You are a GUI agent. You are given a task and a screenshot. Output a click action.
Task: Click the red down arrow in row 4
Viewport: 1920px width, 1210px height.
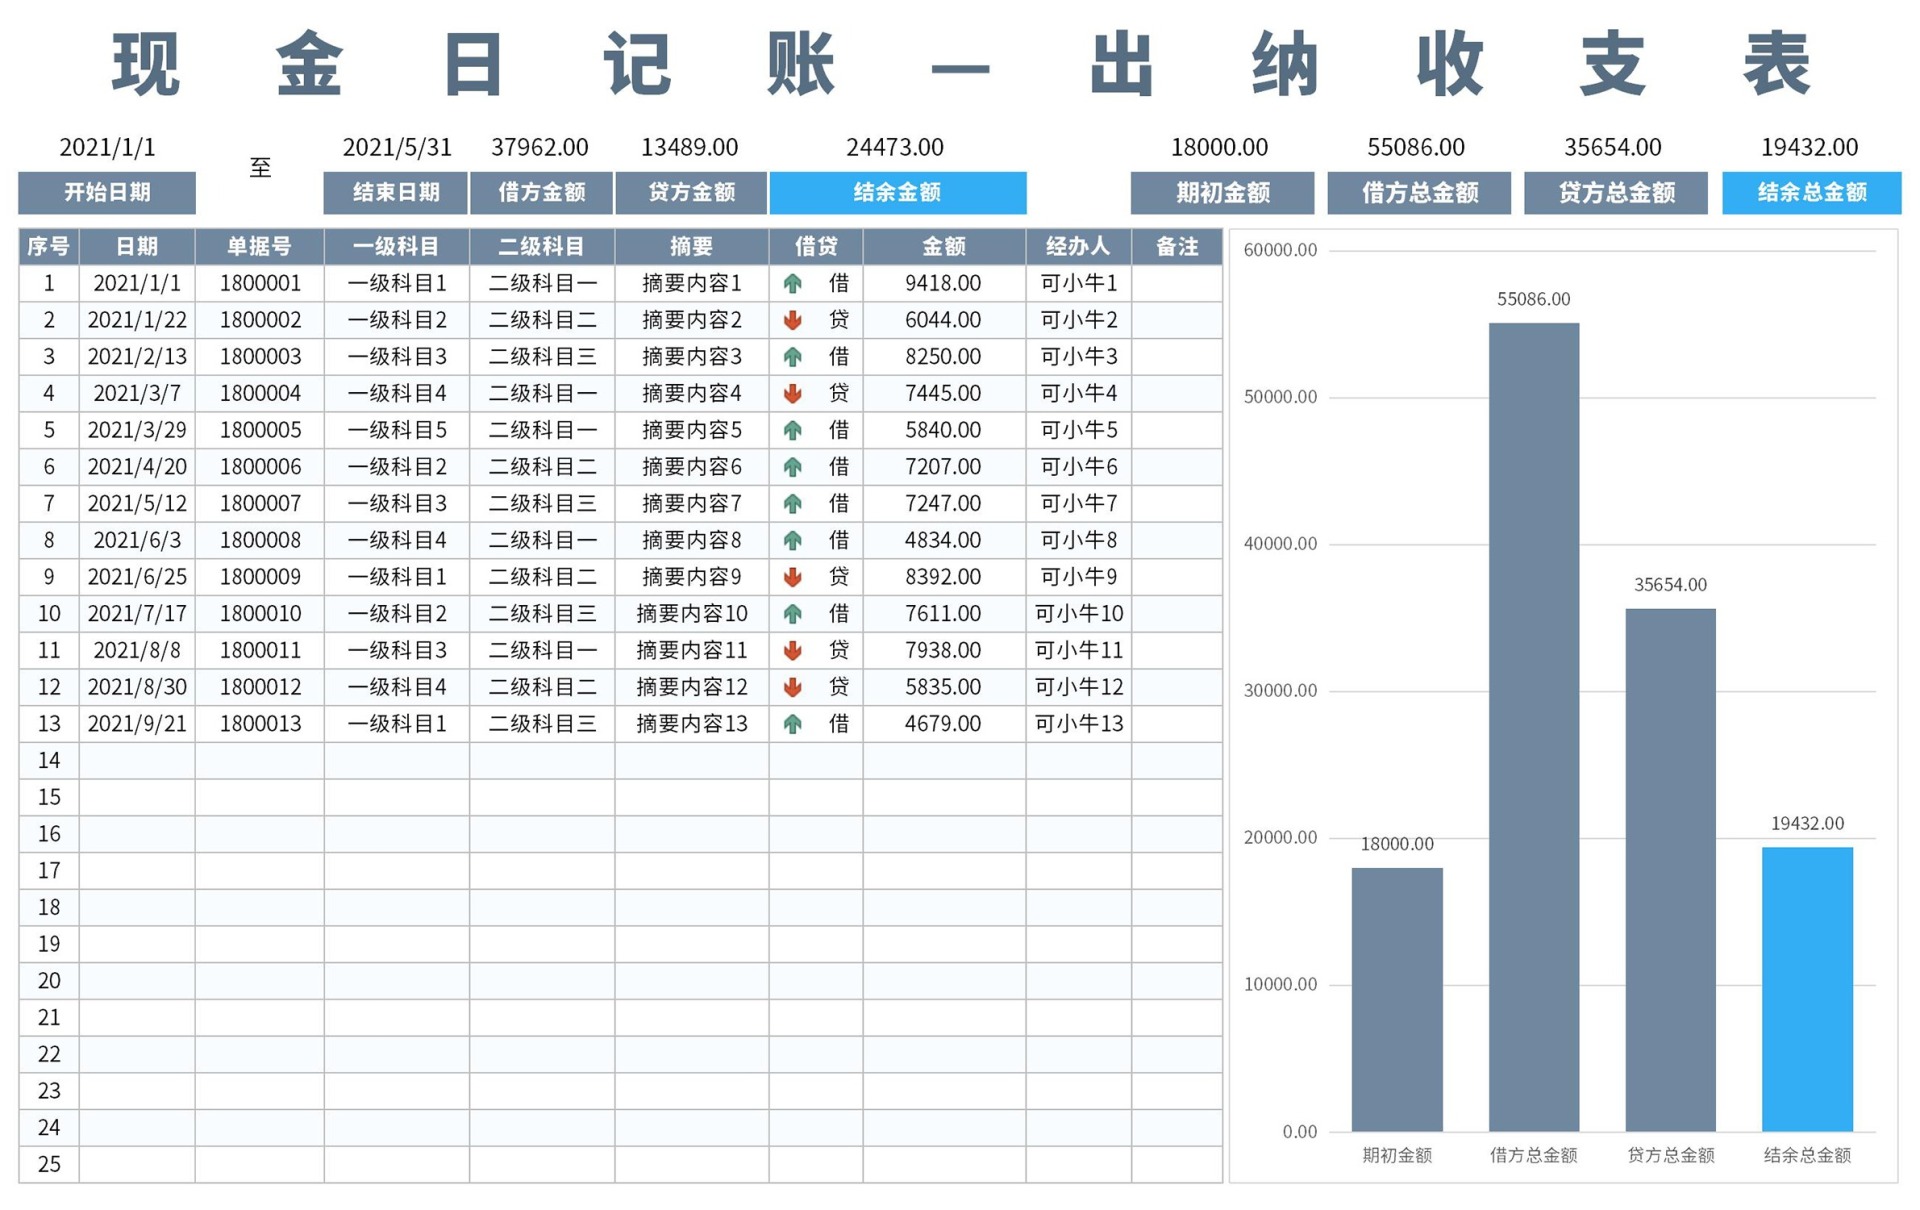coord(792,394)
